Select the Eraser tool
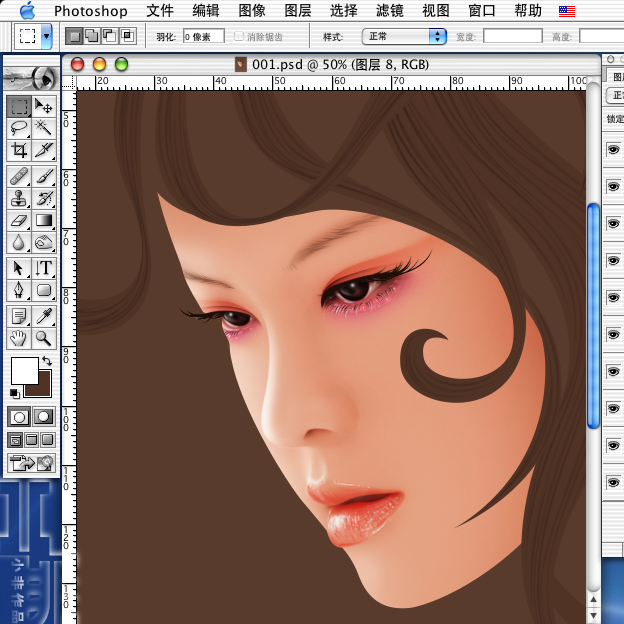624x624 pixels. [x=19, y=220]
